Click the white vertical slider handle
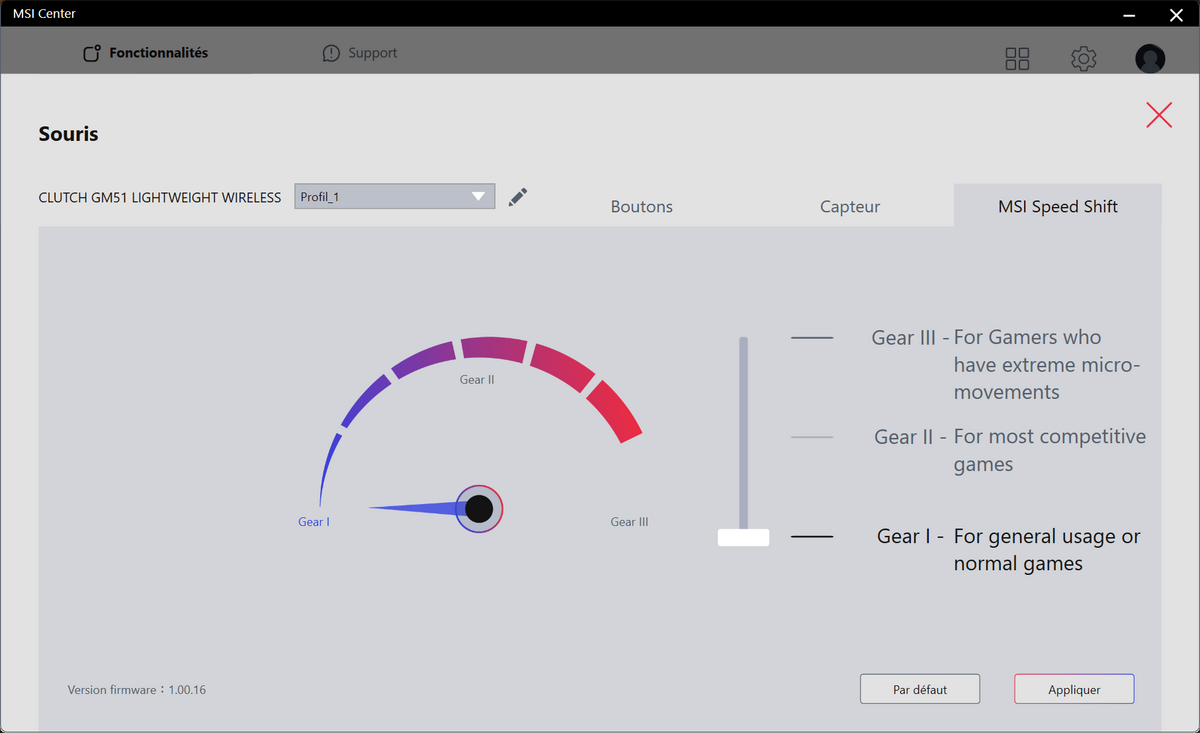 743,538
